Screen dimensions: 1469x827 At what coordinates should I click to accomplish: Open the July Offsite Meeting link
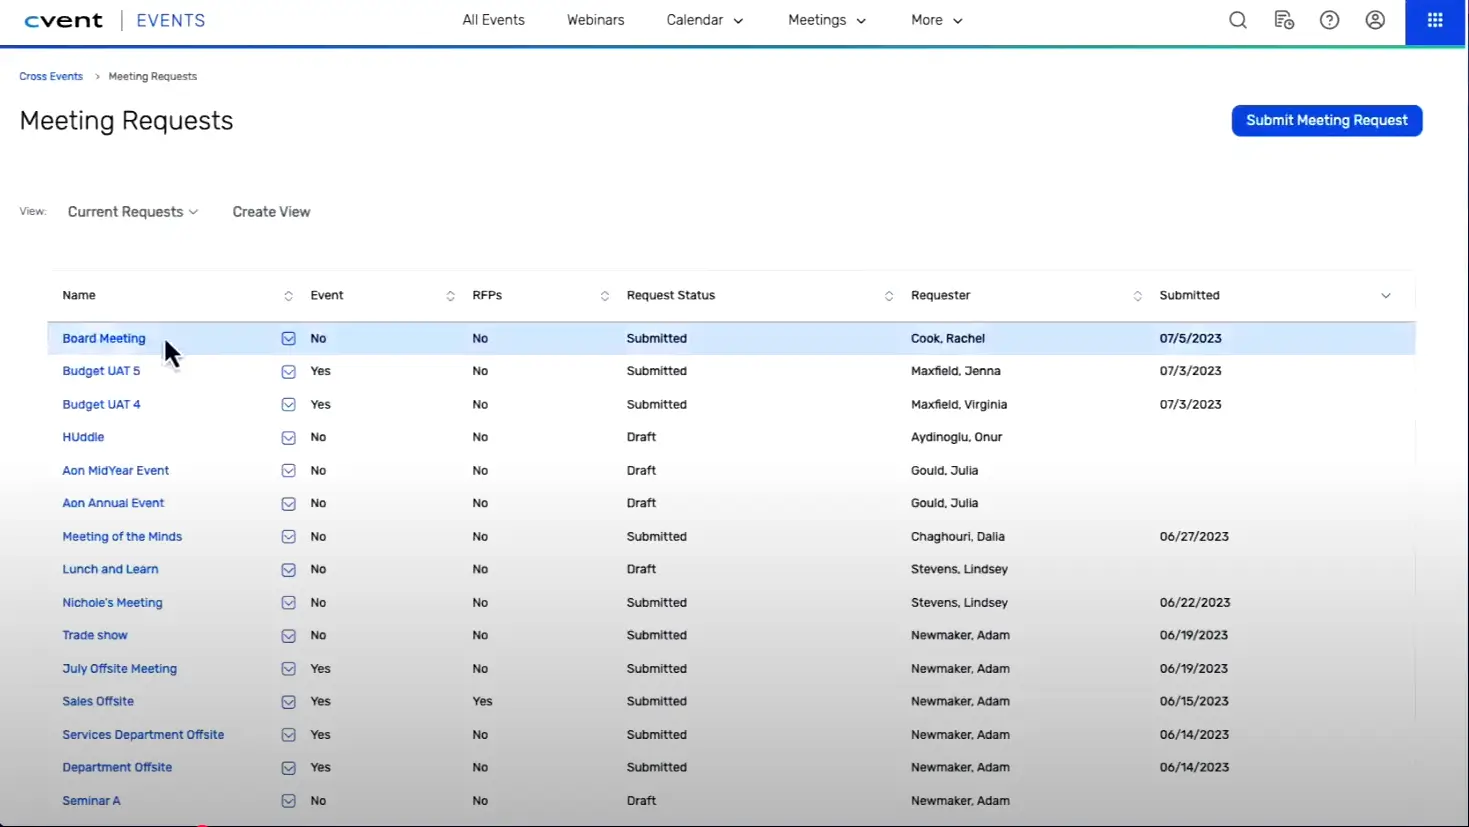(119, 668)
